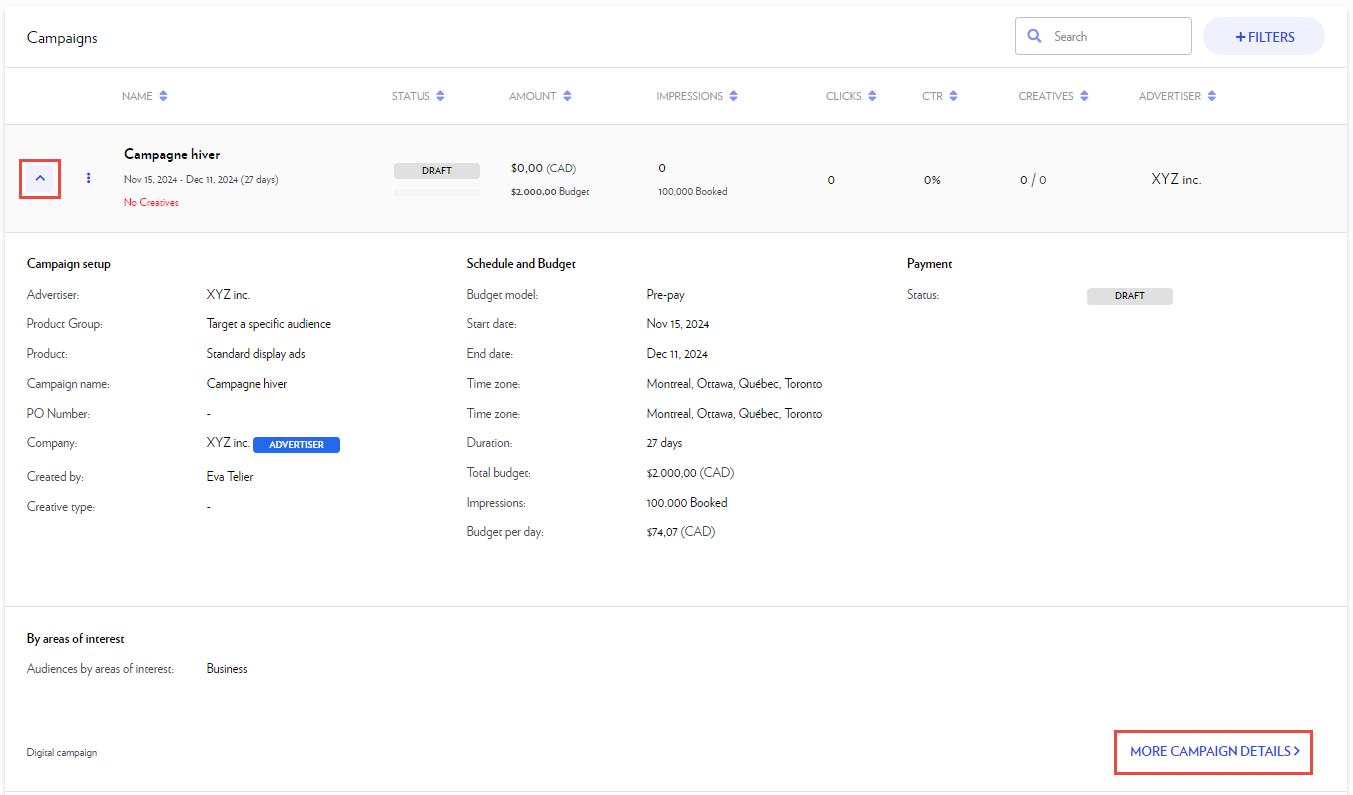Screen dimensions: 1353x795
Task: Click the Payment Draft status badge
Action: pyautogui.click(x=1129, y=296)
